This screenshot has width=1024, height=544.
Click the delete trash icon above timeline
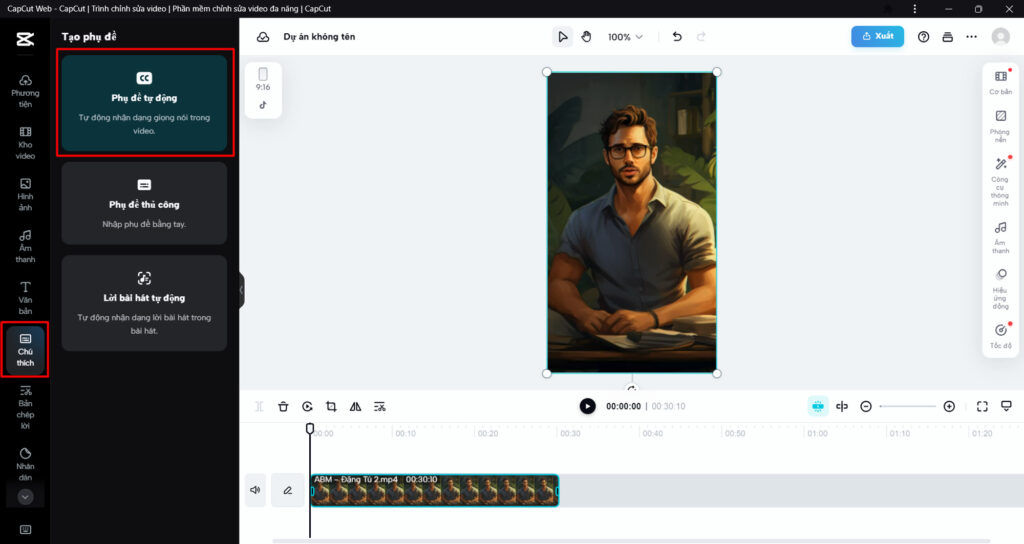(x=283, y=407)
